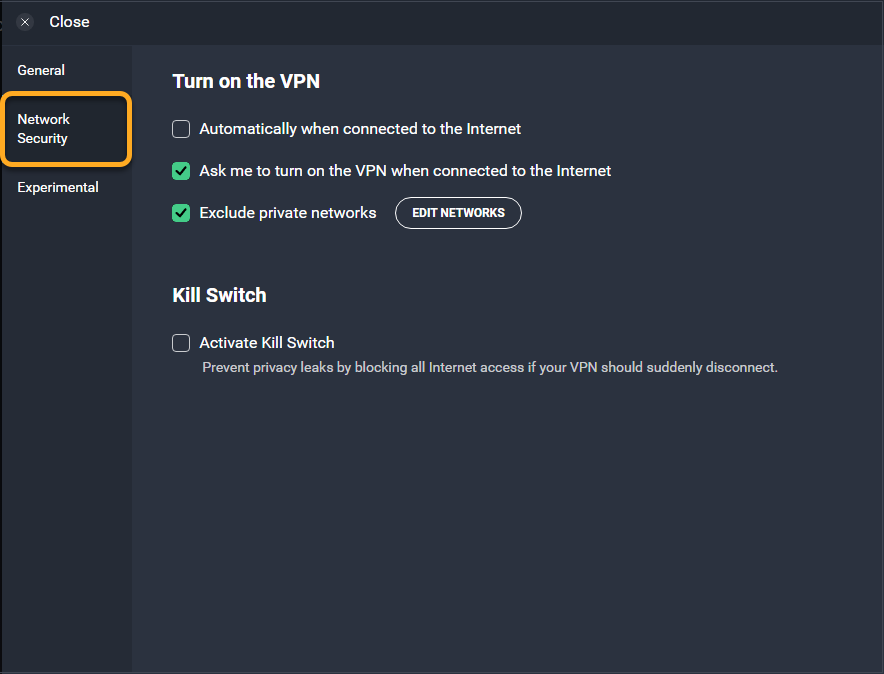Image resolution: width=884 pixels, height=674 pixels.
Task: Untick the green Exclude private networks checkbox
Action: pyautogui.click(x=181, y=213)
